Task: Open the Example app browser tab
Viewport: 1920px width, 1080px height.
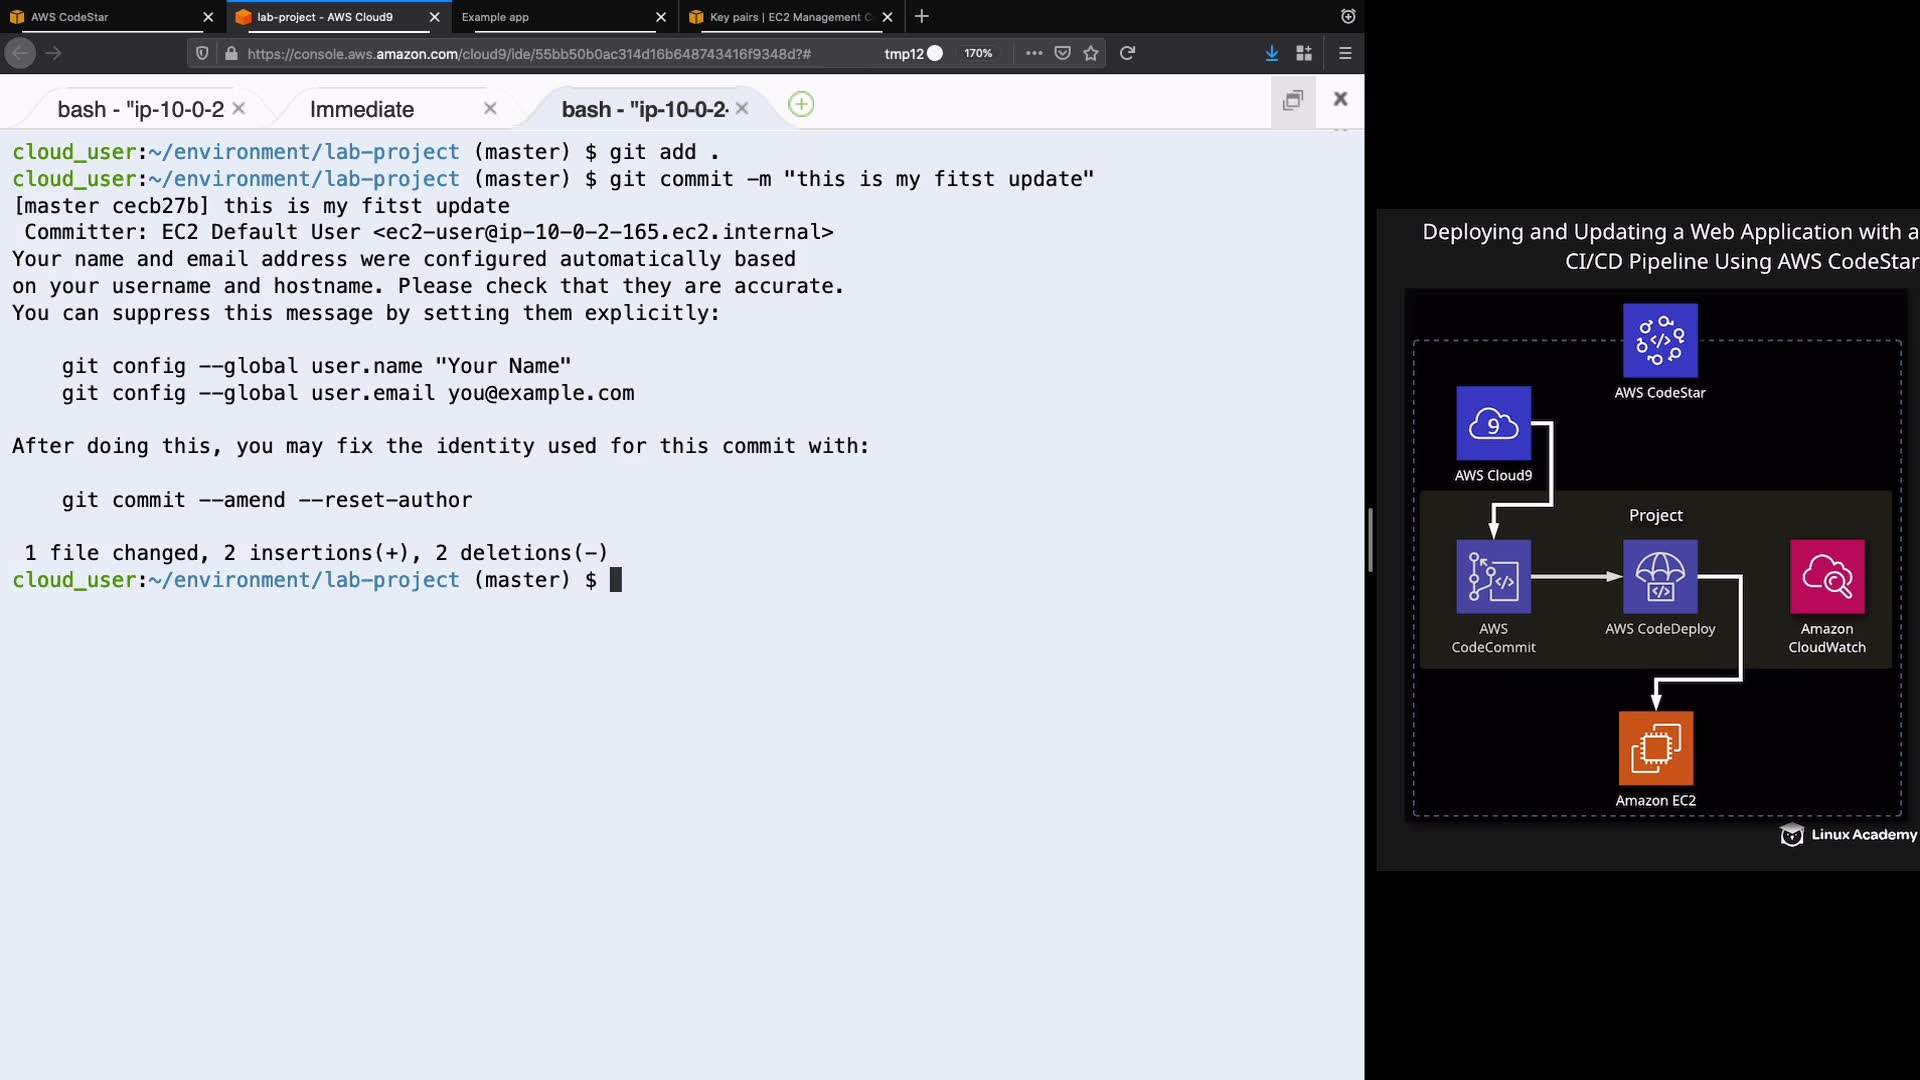Action: (495, 17)
